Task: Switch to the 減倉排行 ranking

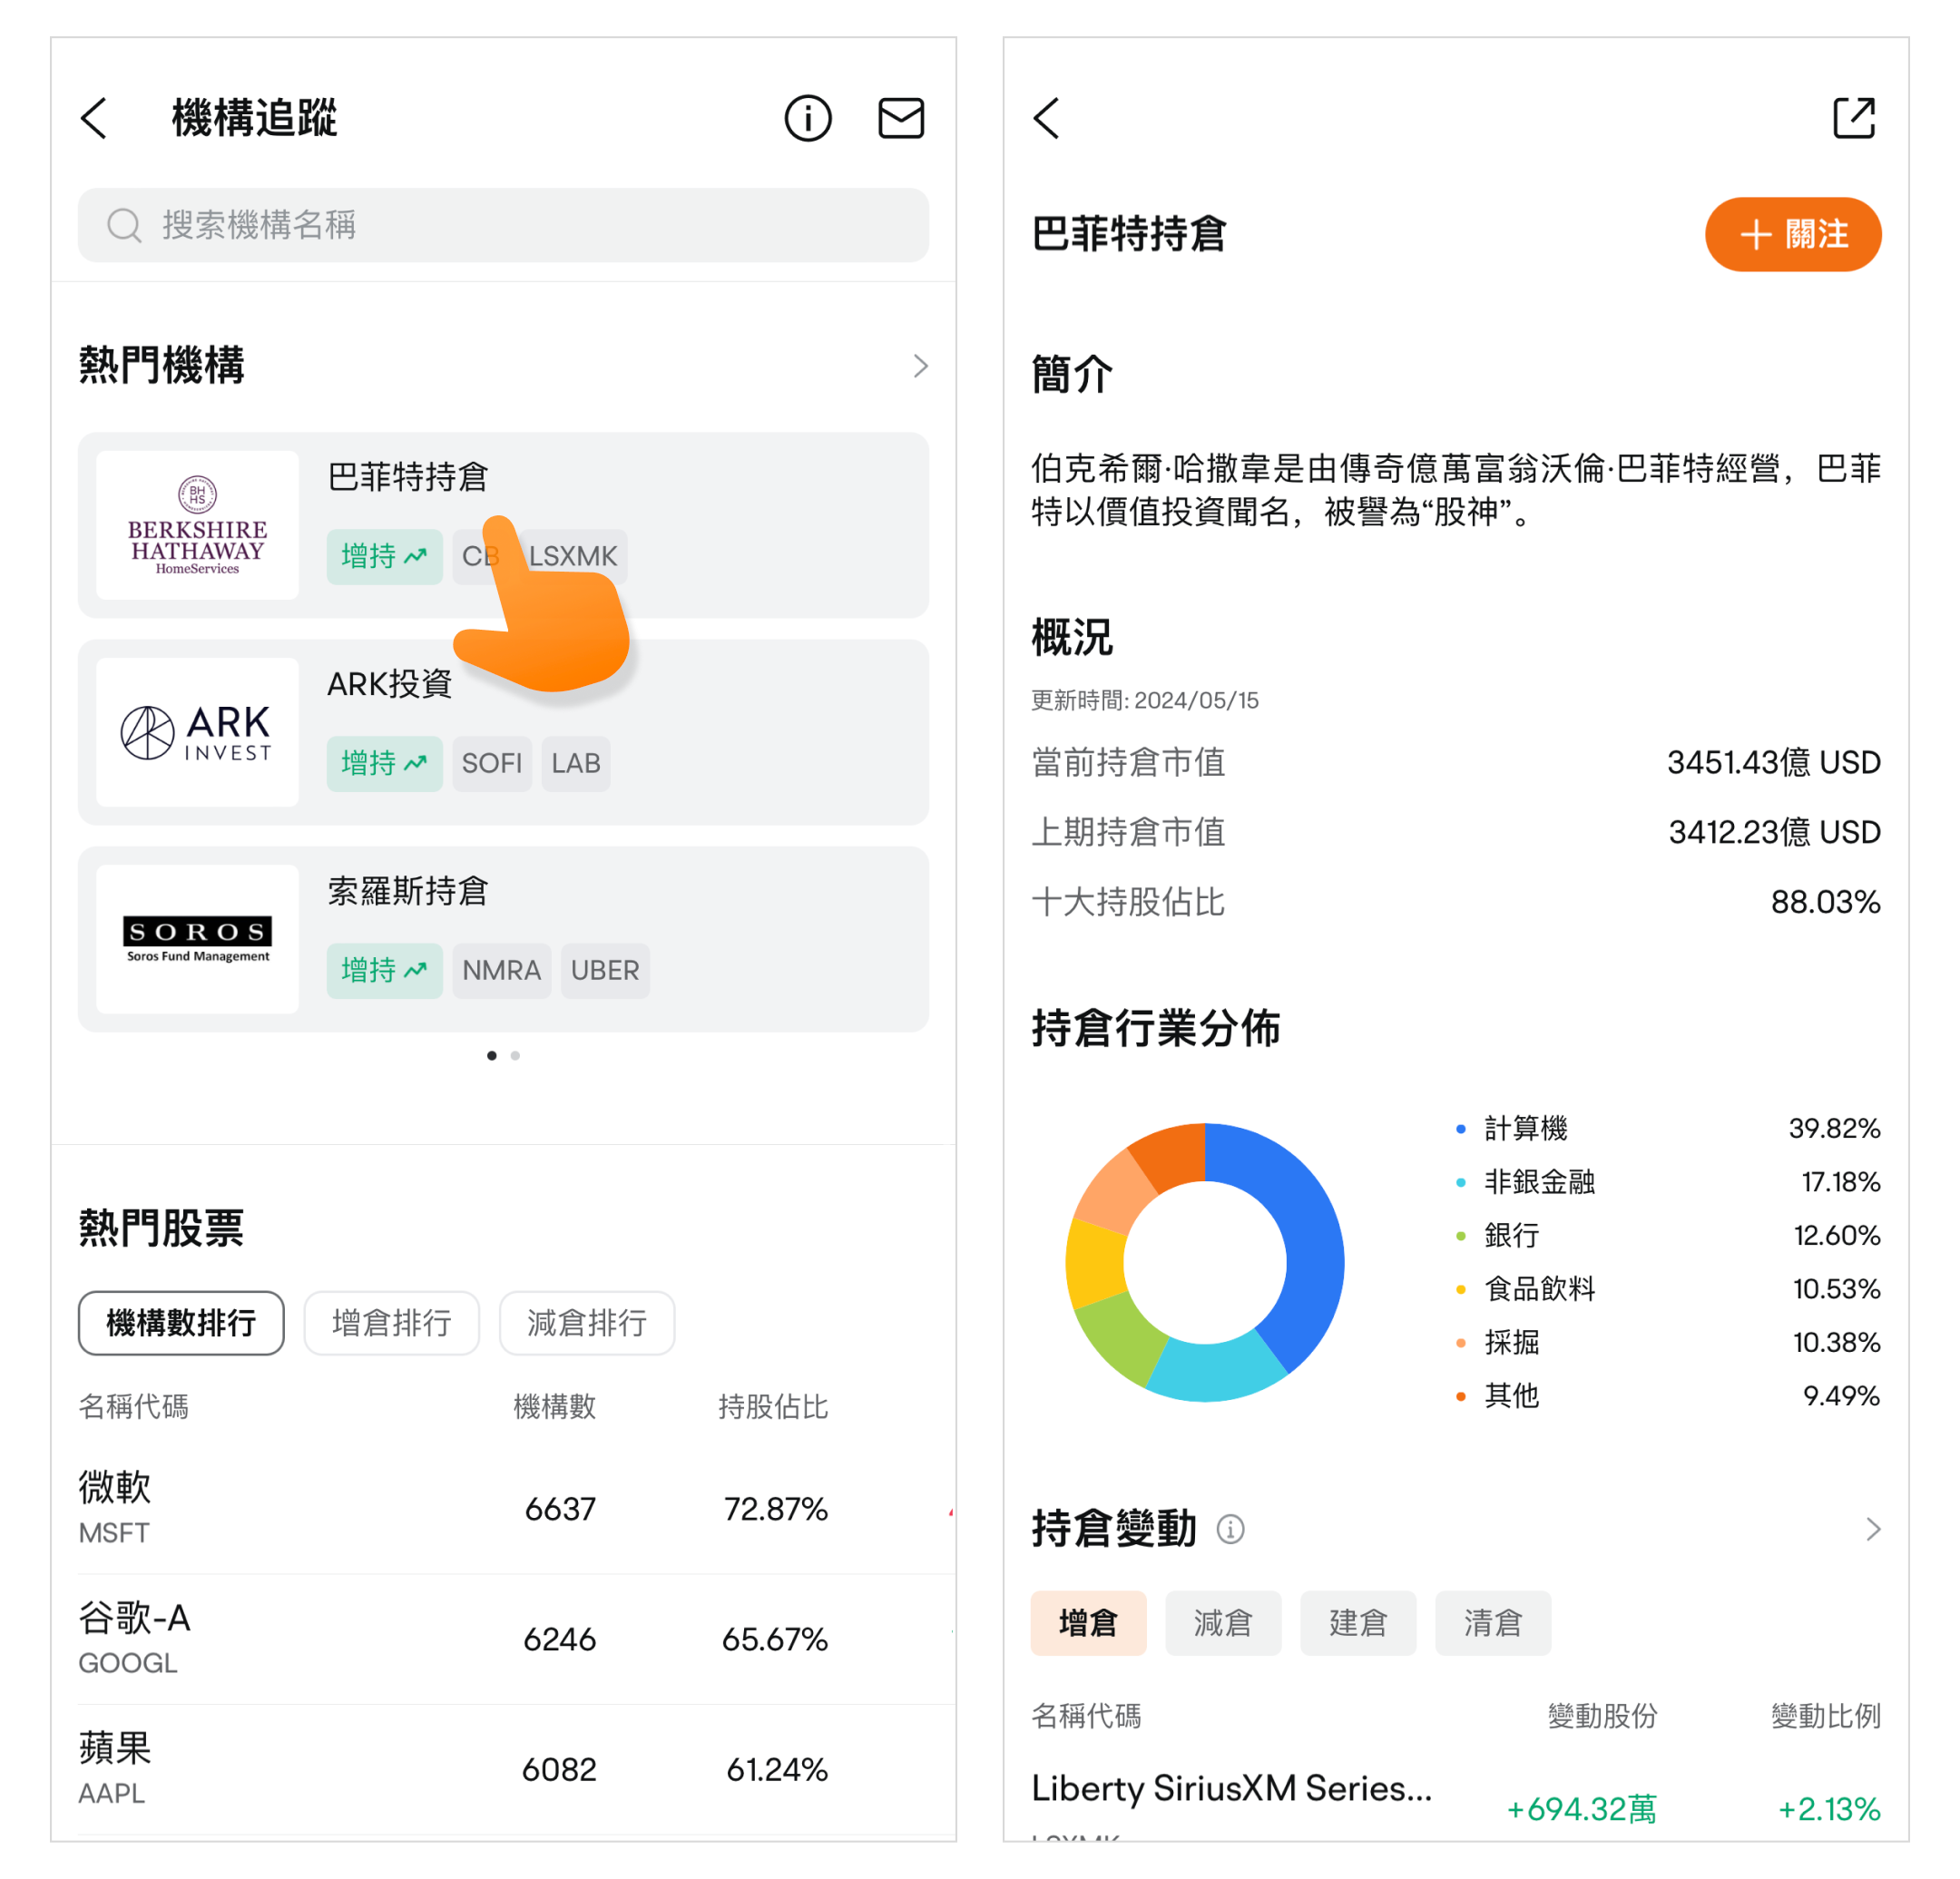Action: (586, 1322)
